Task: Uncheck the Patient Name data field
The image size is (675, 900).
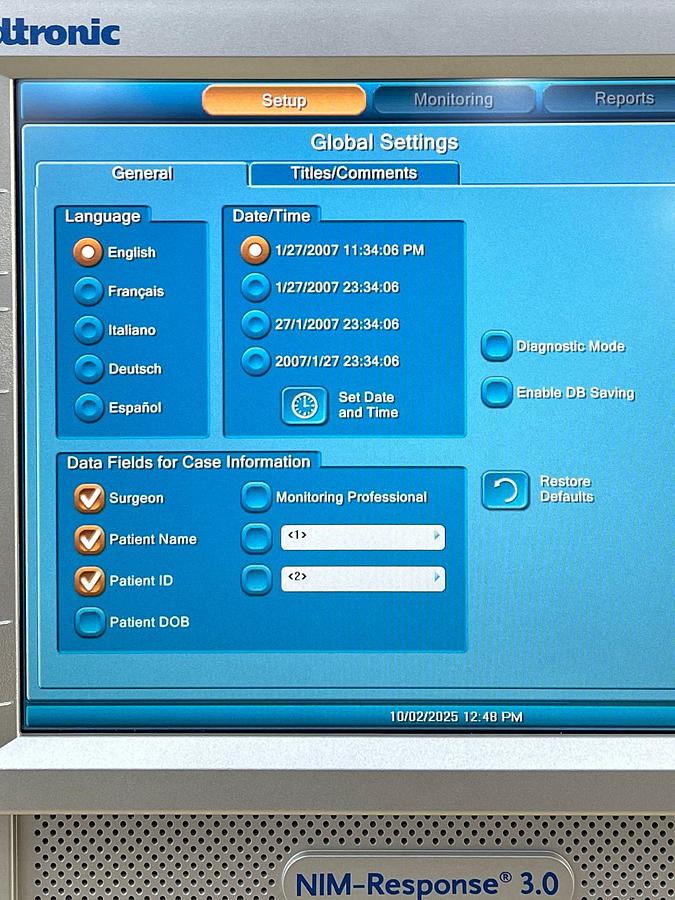Action: click(90, 539)
